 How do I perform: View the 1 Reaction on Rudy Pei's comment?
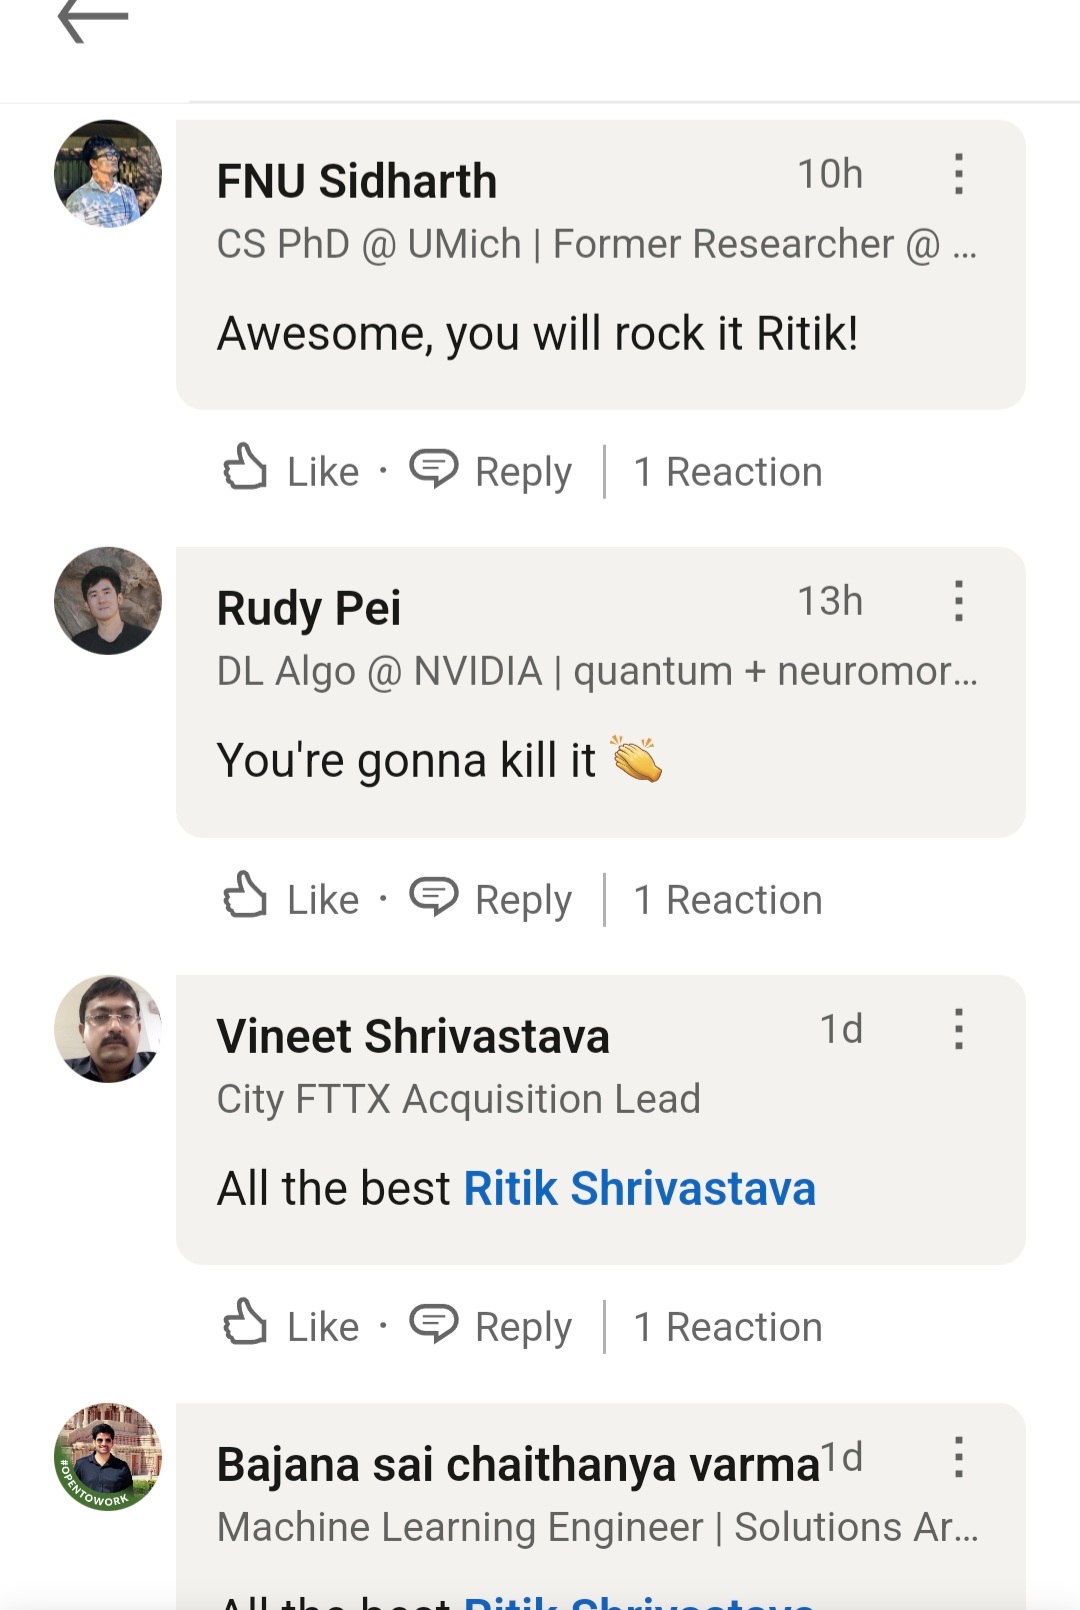pos(728,899)
